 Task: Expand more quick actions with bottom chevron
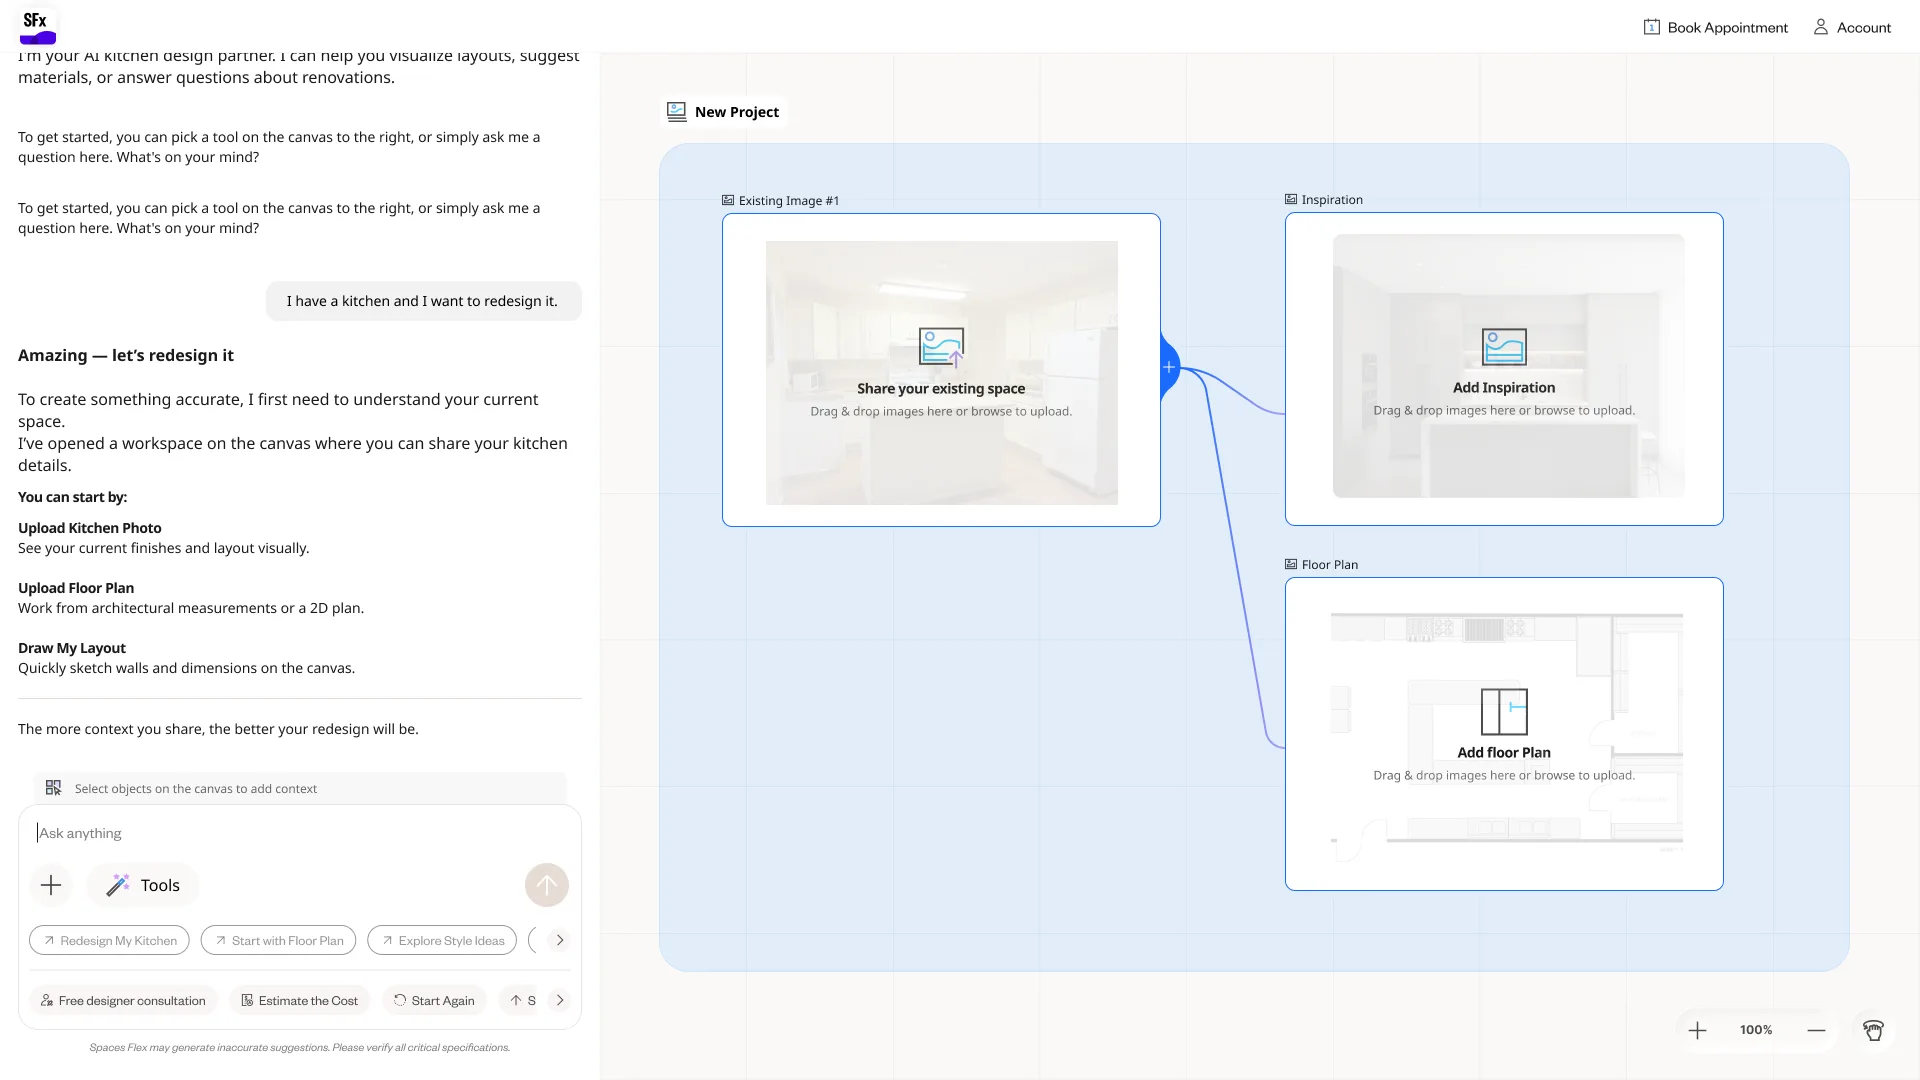560,1000
